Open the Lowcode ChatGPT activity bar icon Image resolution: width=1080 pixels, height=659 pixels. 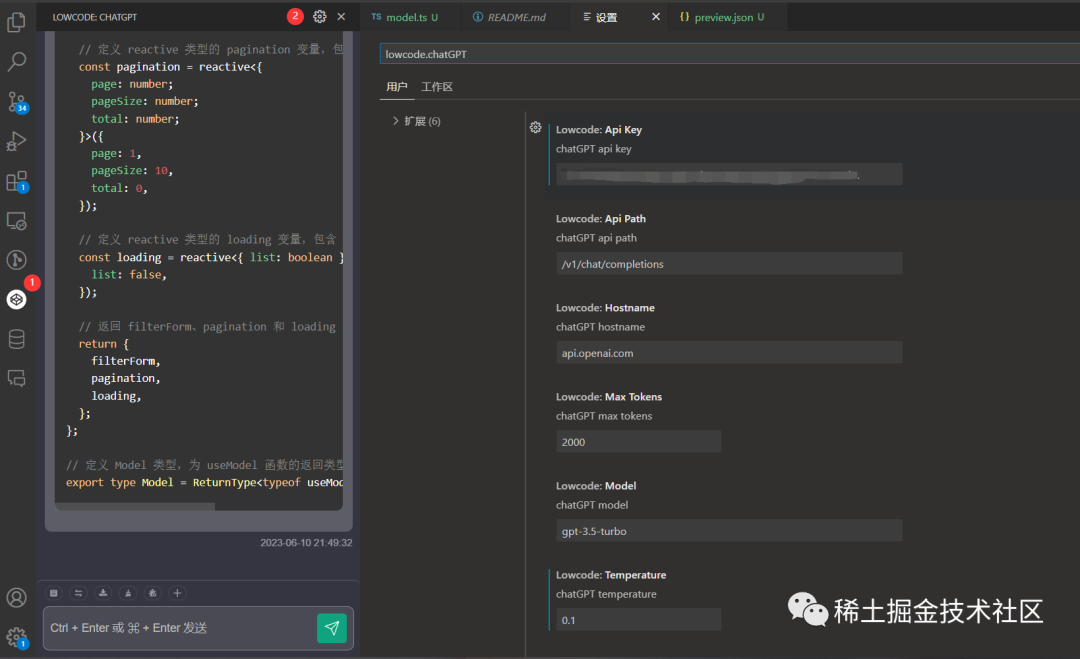coord(17,300)
